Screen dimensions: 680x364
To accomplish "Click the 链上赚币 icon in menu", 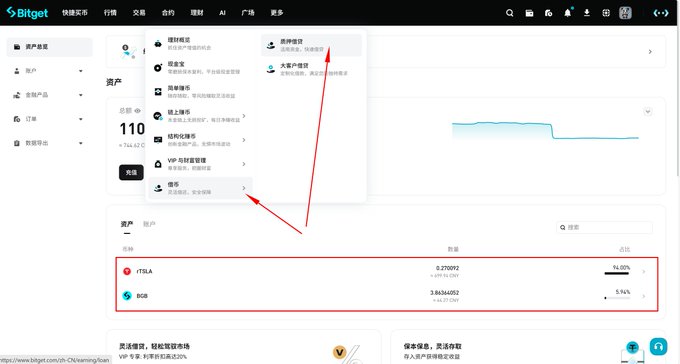I will (158, 116).
